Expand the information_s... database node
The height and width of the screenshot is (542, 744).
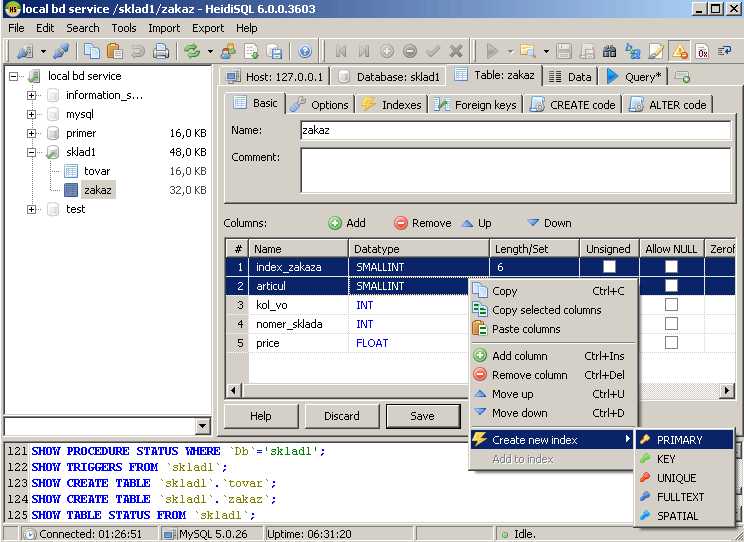click(31, 95)
